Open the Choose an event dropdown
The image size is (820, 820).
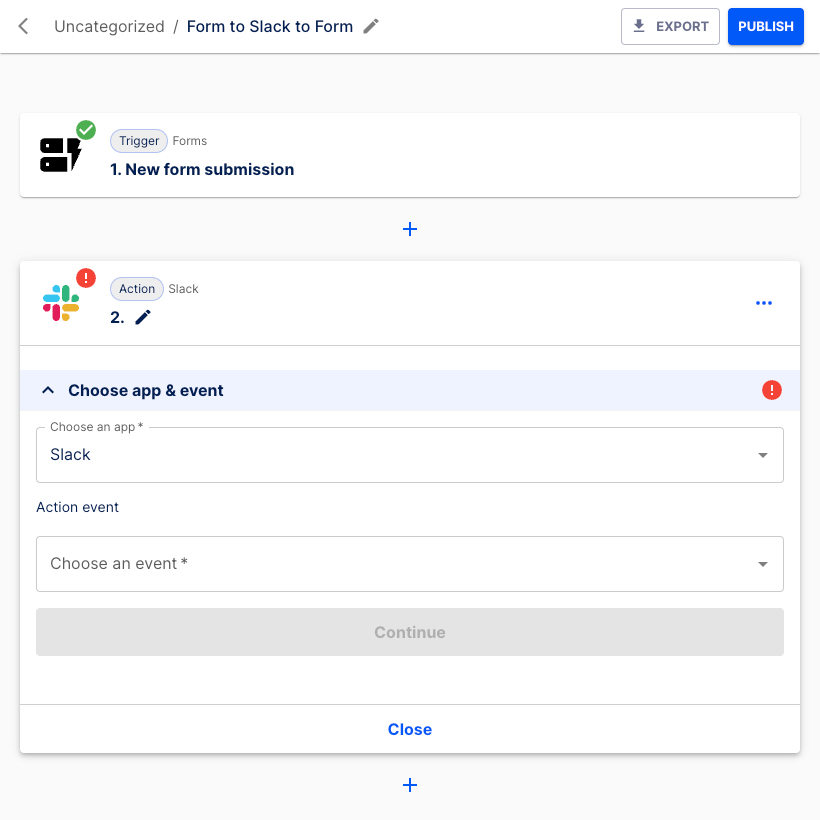pyautogui.click(x=409, y=564)
